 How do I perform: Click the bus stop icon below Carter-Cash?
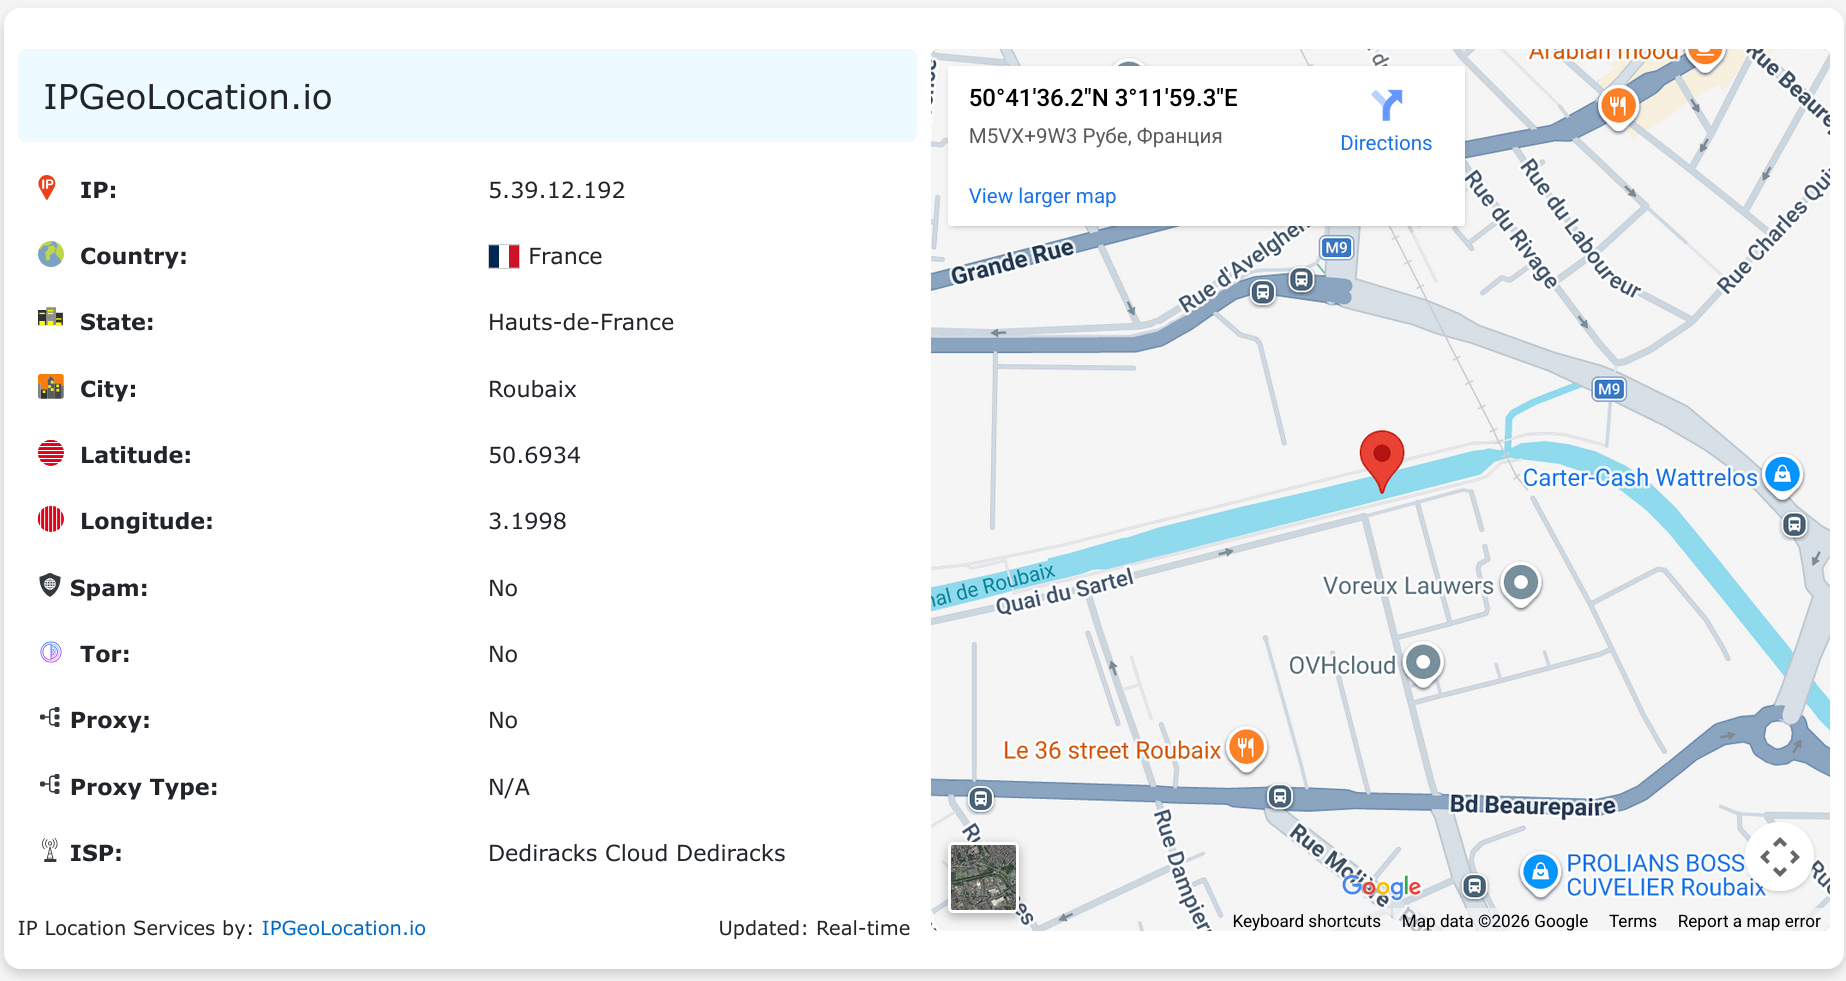coord(1794,525)
